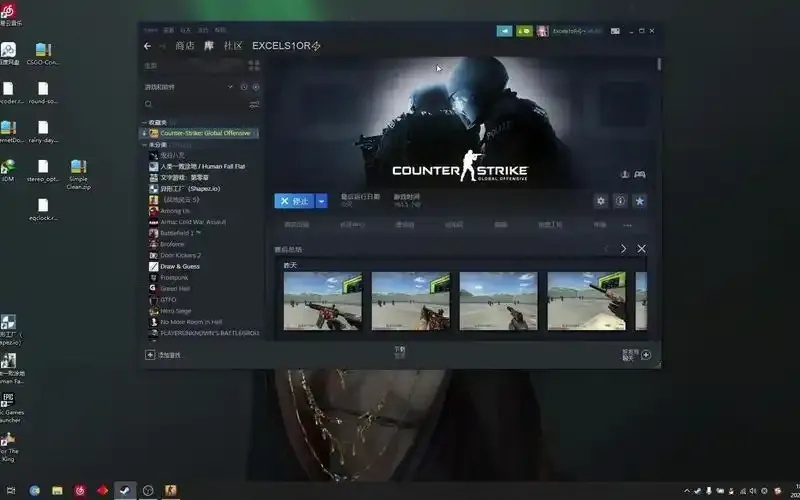Image resolution: width=800 pixels, height=500 pixels.
Task: Open the three-dots more menu in game tabs
Action: [x=628, y=225]
